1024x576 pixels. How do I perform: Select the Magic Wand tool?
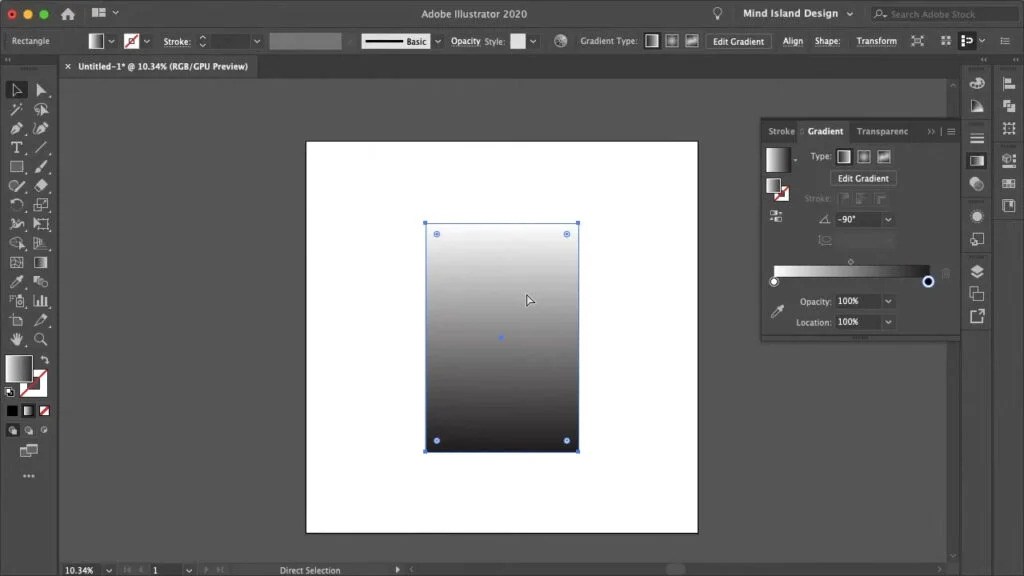[x=17, y=110]
